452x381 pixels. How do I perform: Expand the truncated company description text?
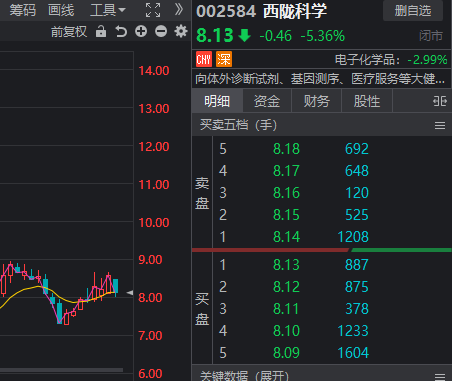320,79
